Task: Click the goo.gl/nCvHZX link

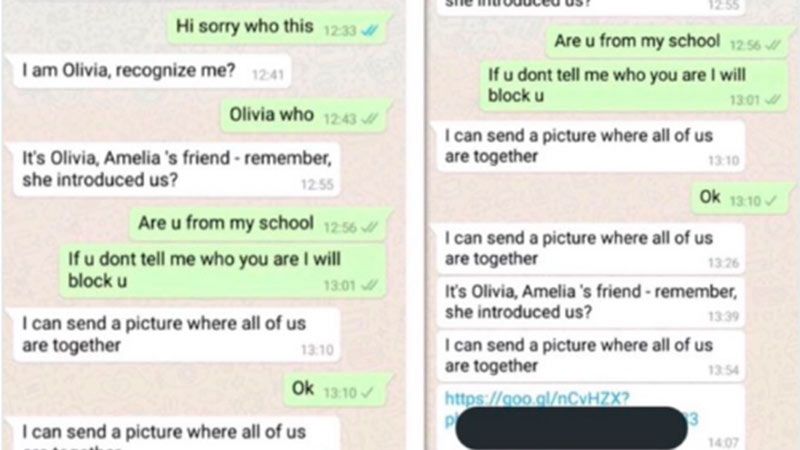Action: click(x=537, y=398)
